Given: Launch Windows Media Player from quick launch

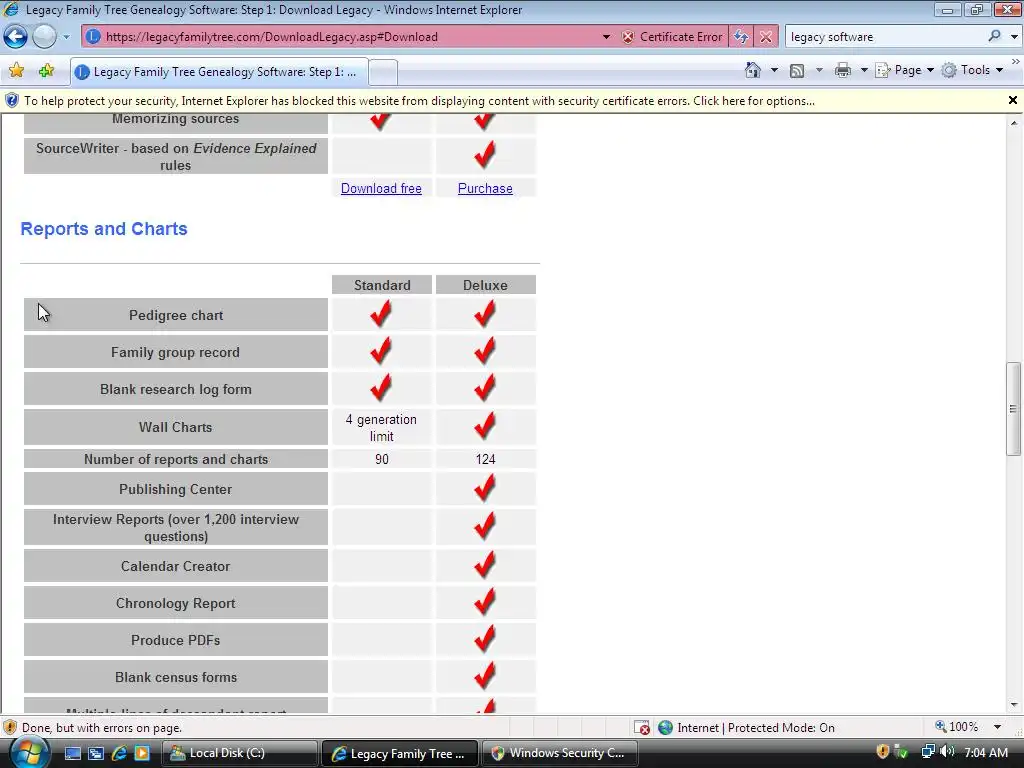Looking at the screenshot, I should click(142, 754).
